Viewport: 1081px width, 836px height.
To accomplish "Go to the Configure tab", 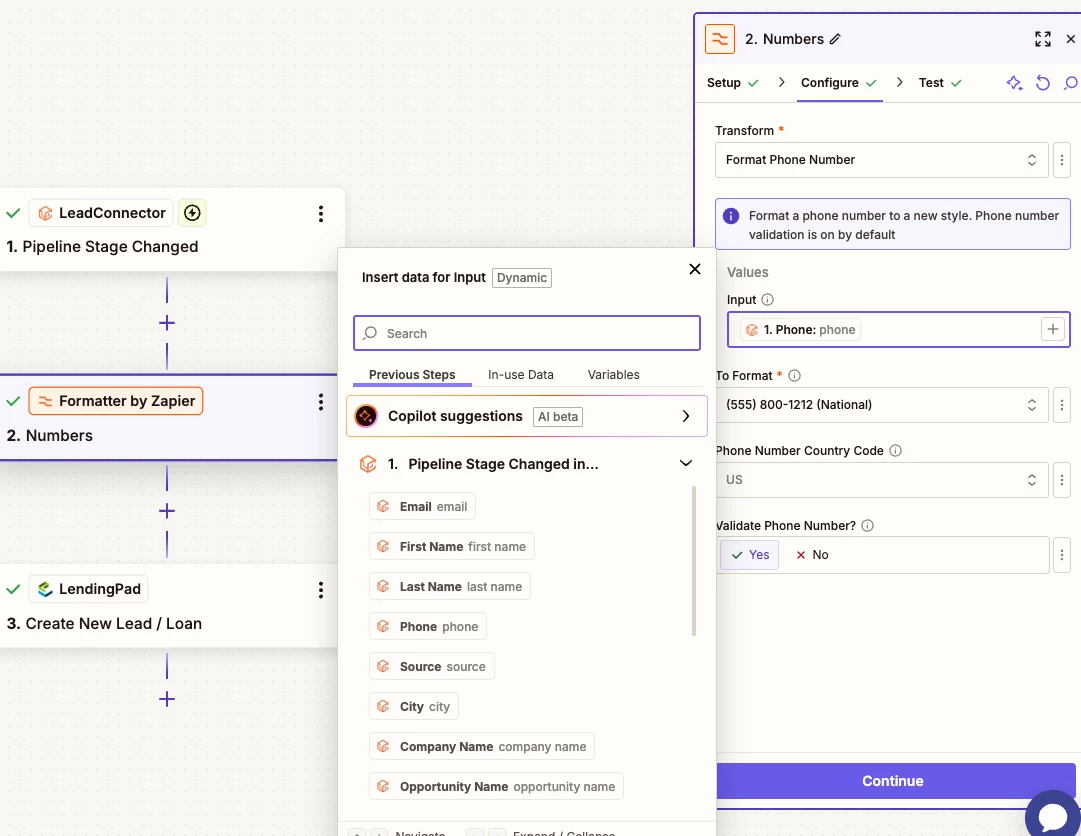I will click(x=838, y=83).
